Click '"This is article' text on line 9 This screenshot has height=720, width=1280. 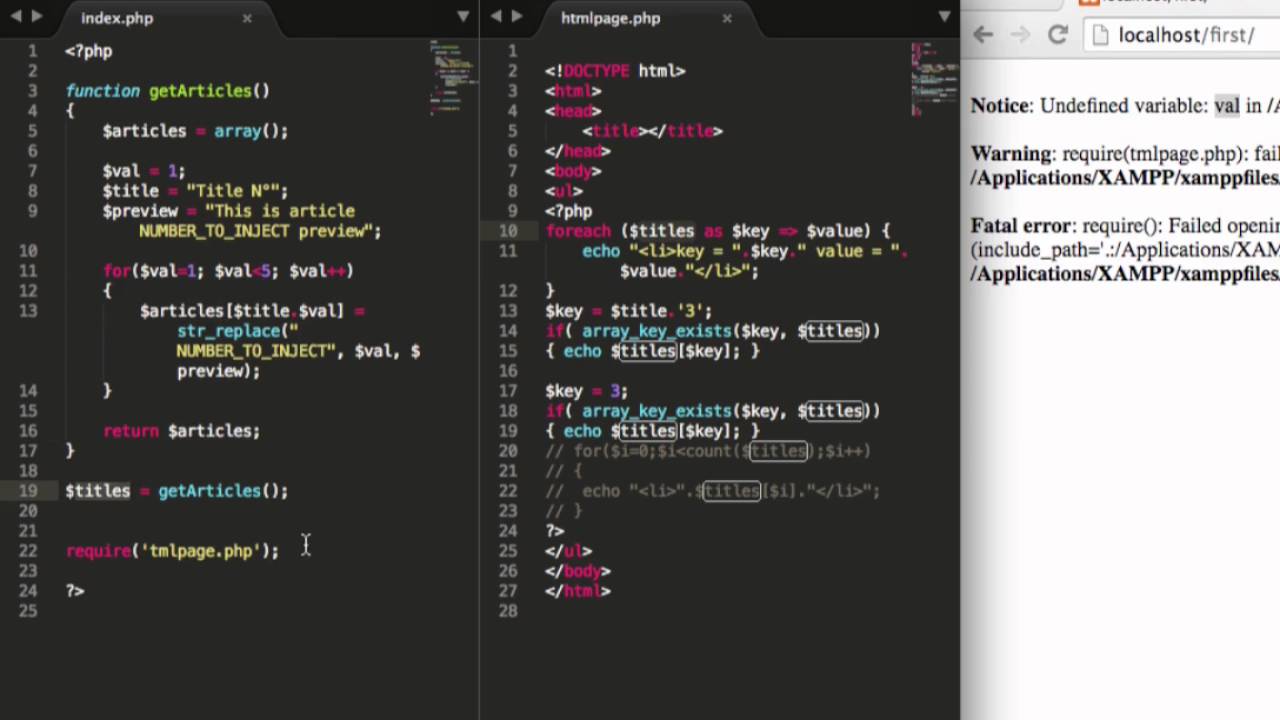pos(280,211)
